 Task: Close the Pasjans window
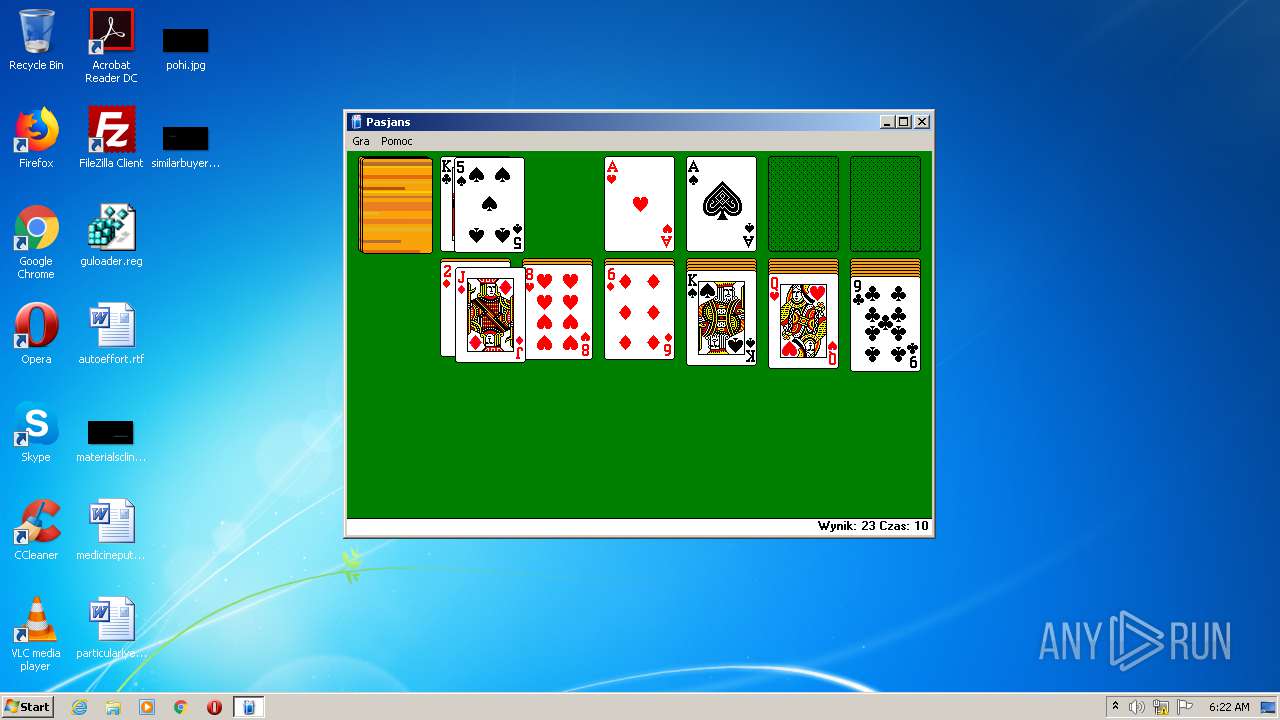pyautogui.click(x=922, y=122)
